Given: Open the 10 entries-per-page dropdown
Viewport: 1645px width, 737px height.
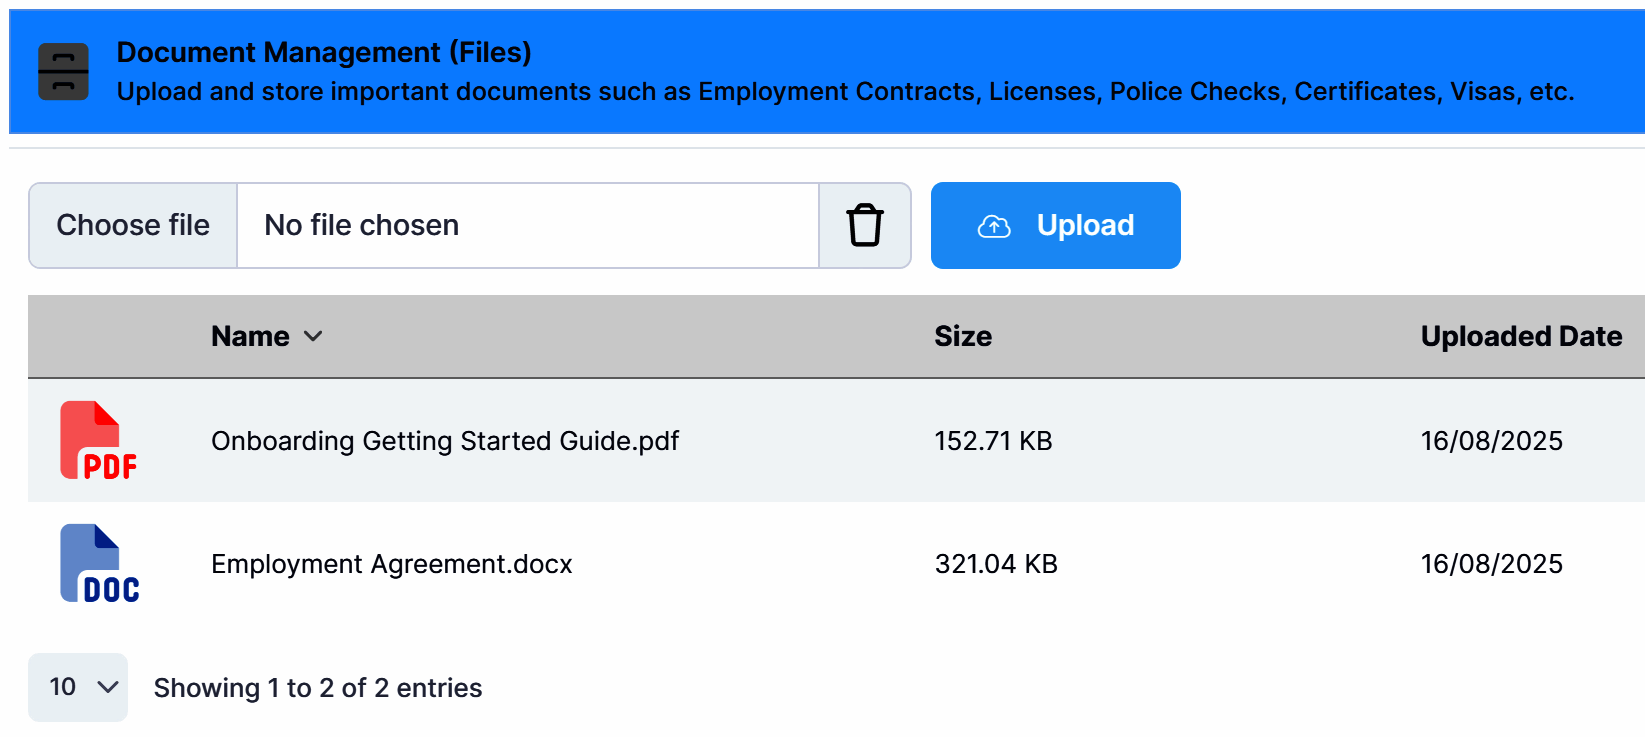Looking at the screenshot, I should pos(78,687).
